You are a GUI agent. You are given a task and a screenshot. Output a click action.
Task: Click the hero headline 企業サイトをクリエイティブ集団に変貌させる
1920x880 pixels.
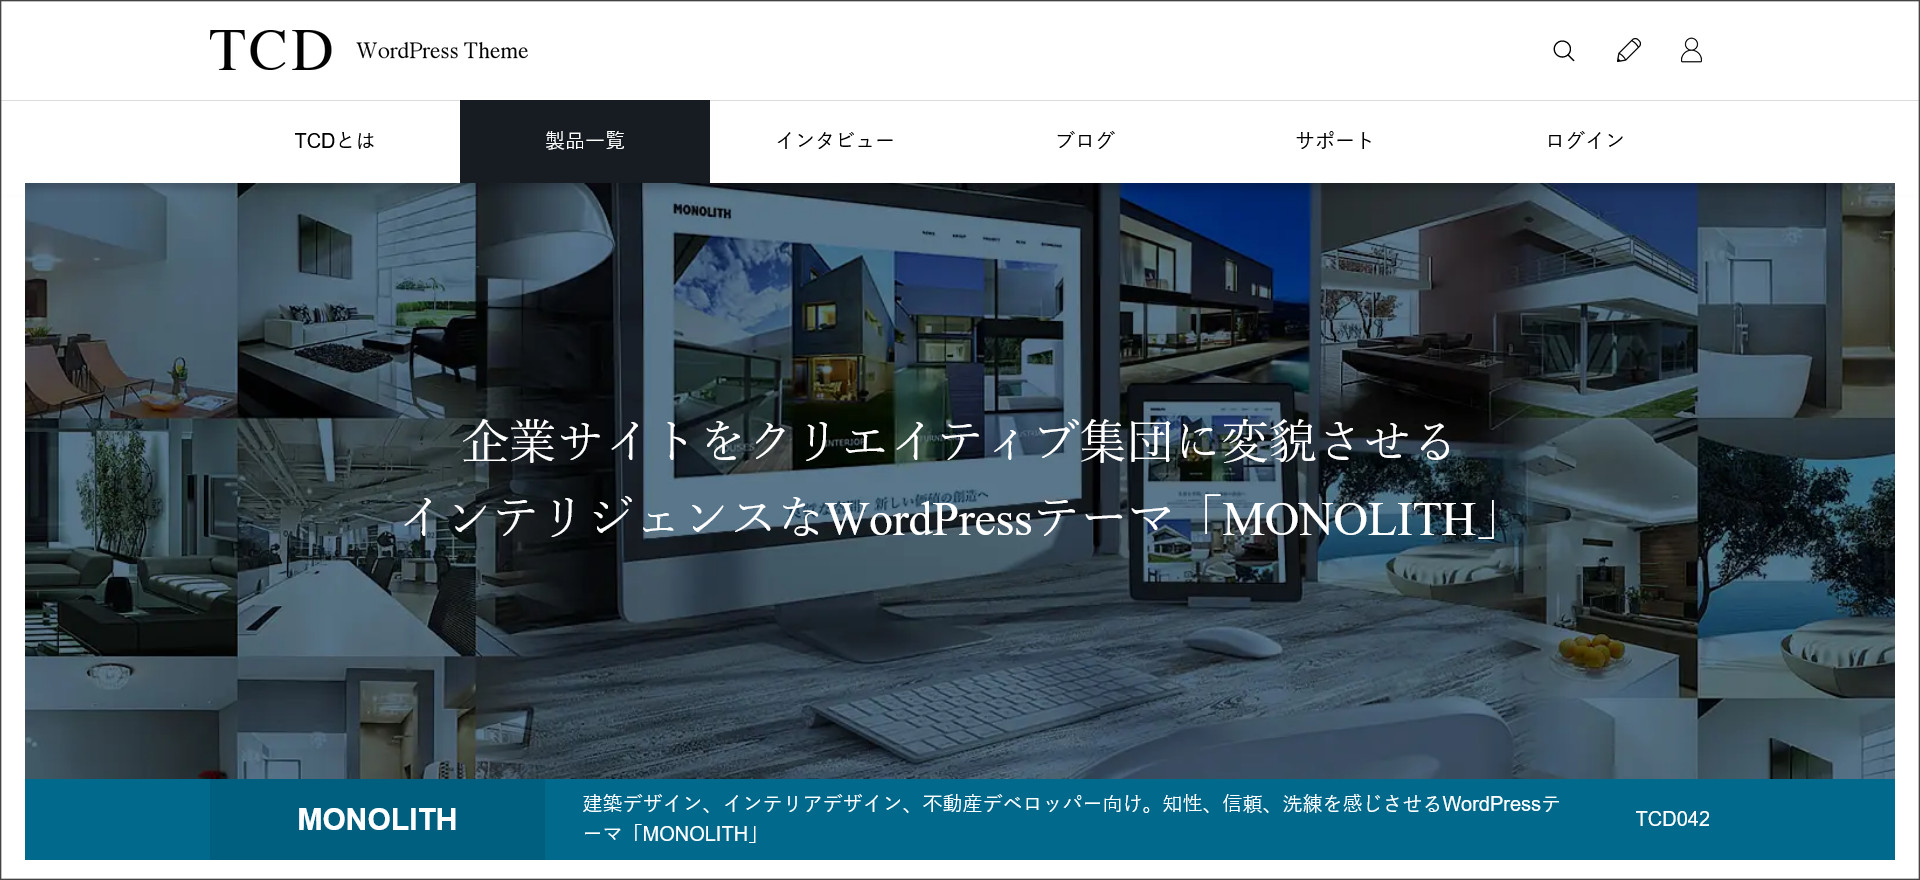pyautogui.click(x=958, y=441)
